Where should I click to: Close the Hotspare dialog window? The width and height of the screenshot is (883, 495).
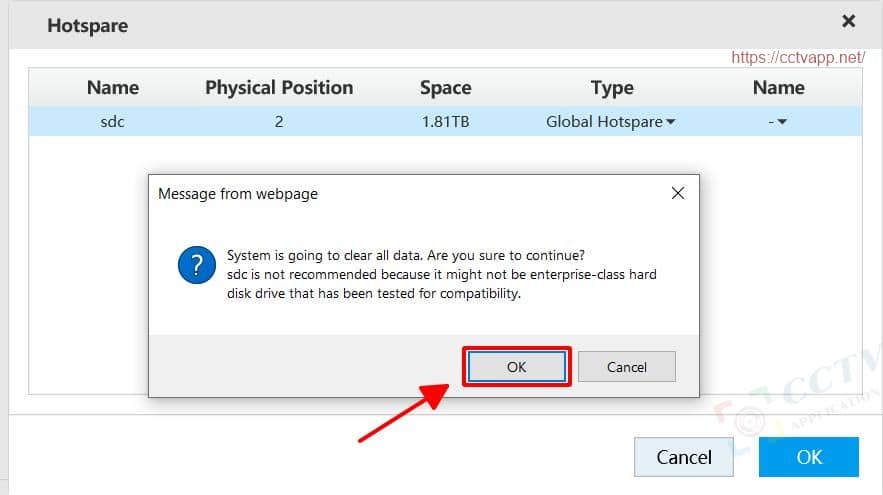click(x=848, y=21)
